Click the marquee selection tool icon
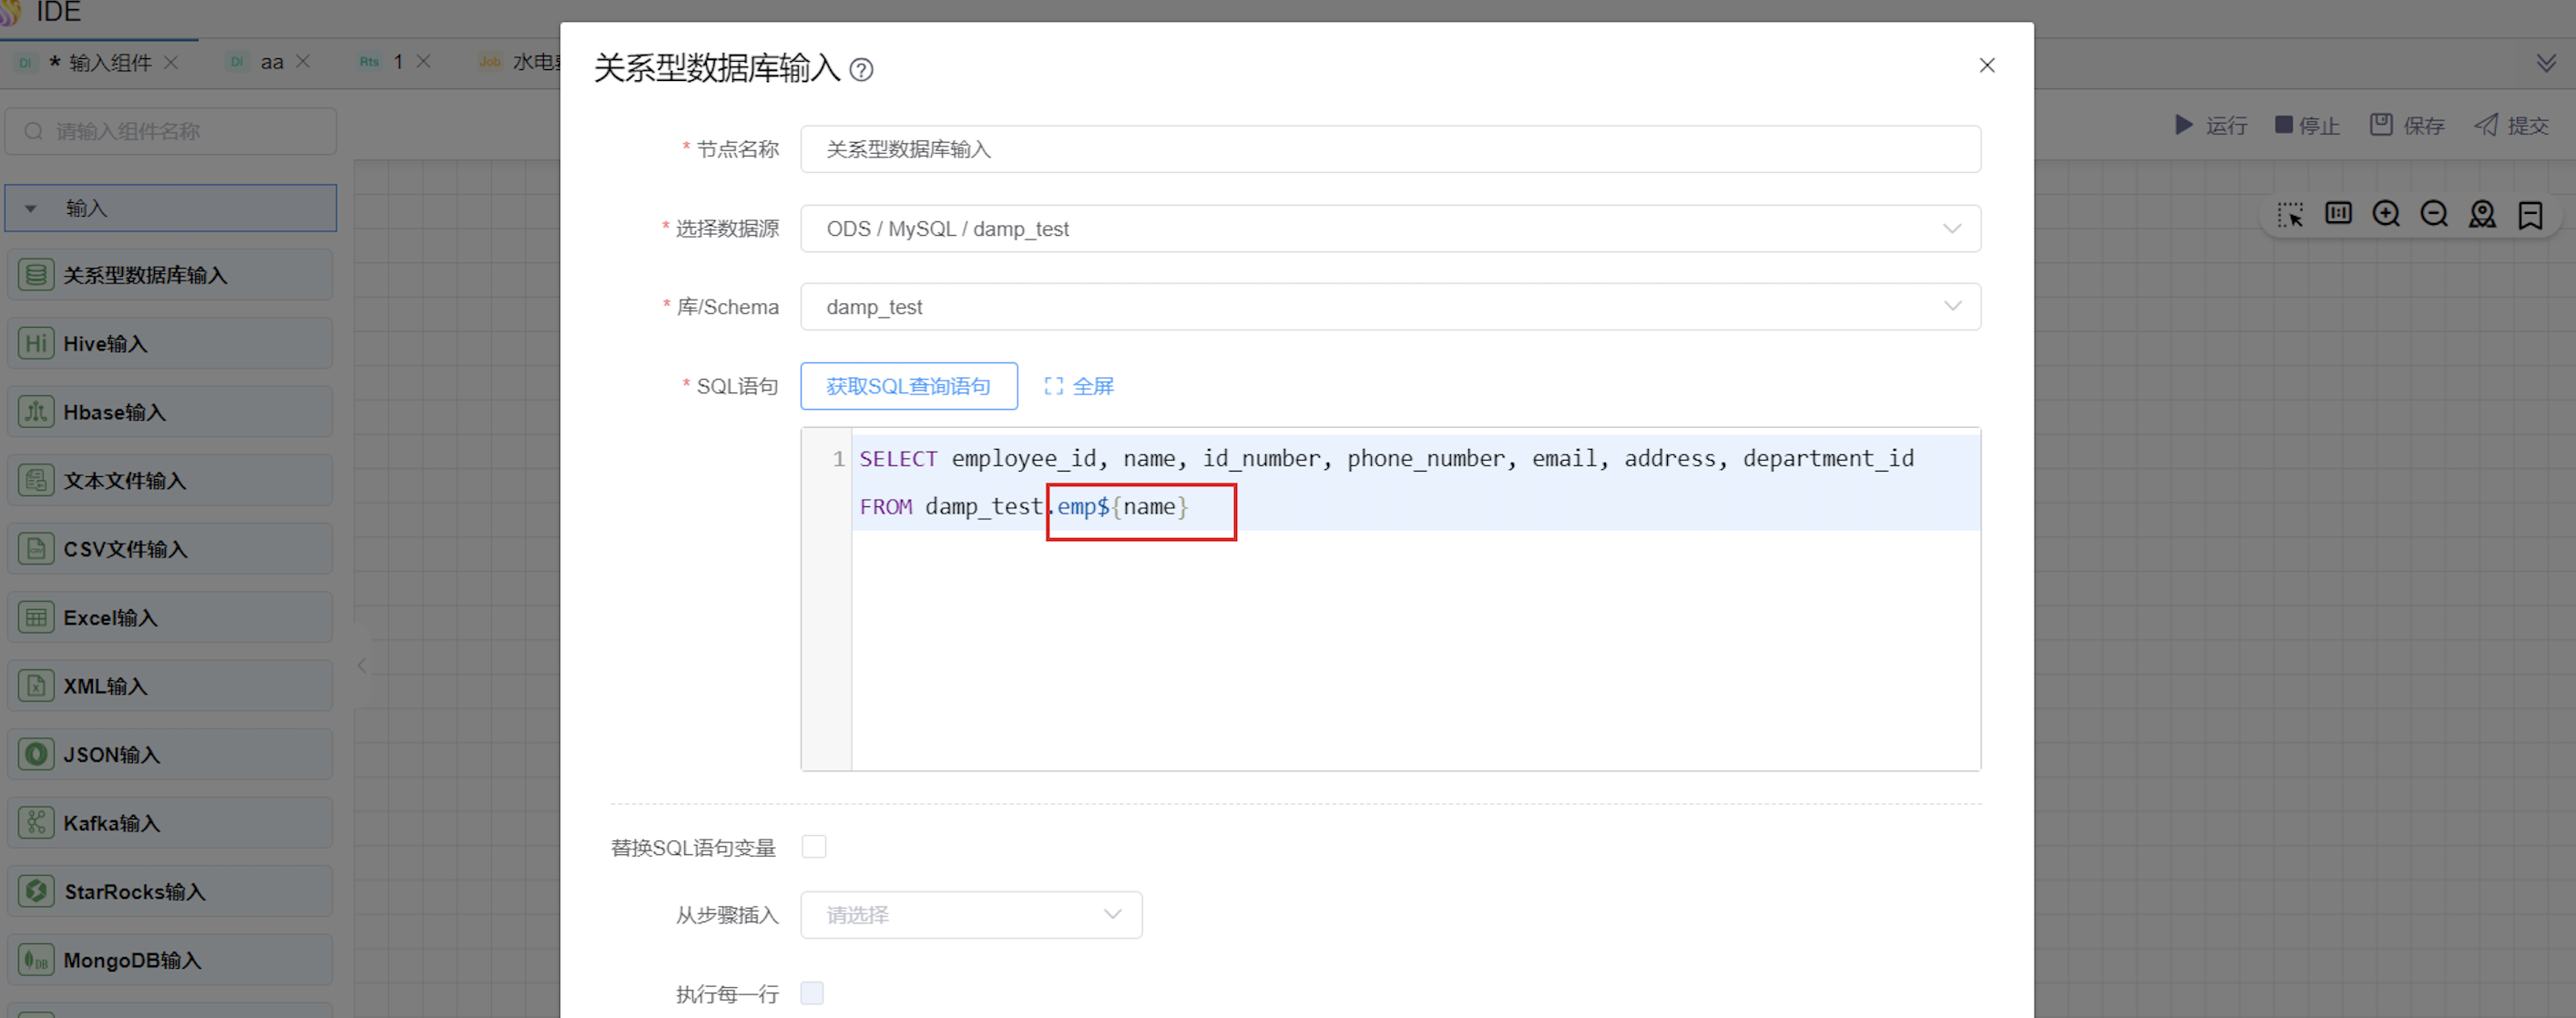The height and width of the screenshot is (1018, 2576). pyautogui.click(x=2290, y=214)
